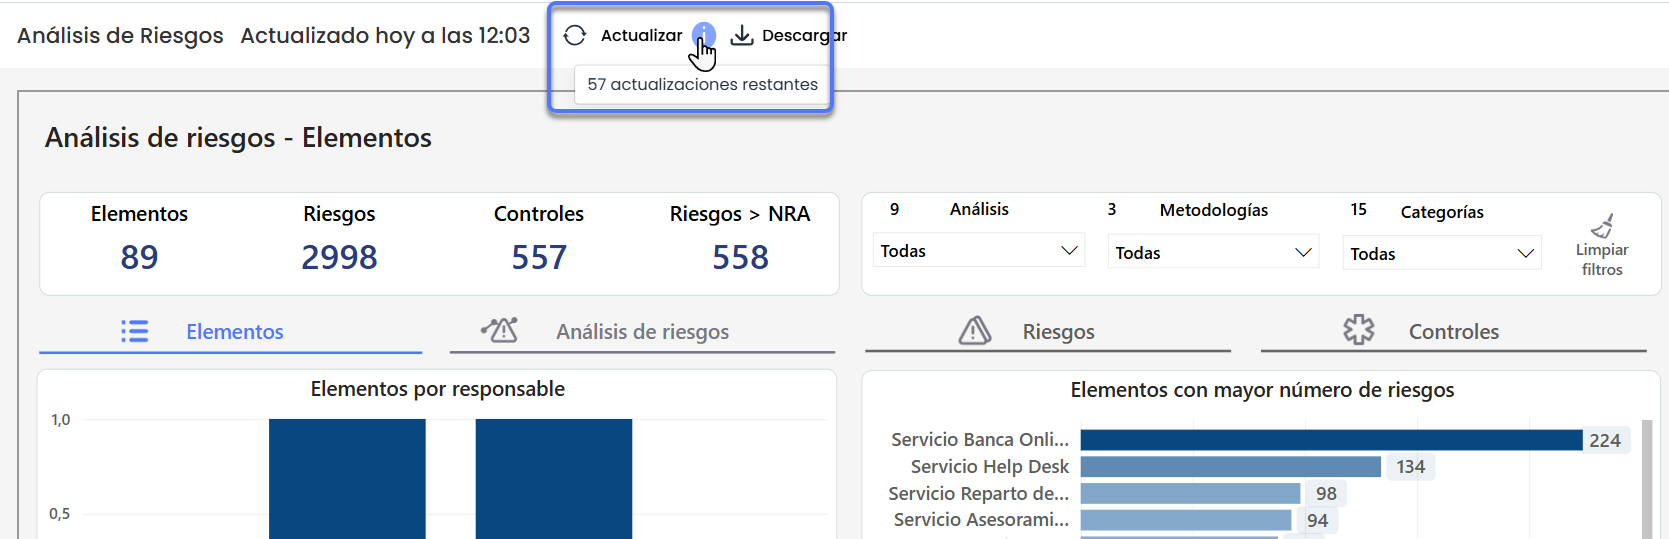1669x539 pixels.
Task: Switch to the Controles tab
Action: coord(1453,332)
